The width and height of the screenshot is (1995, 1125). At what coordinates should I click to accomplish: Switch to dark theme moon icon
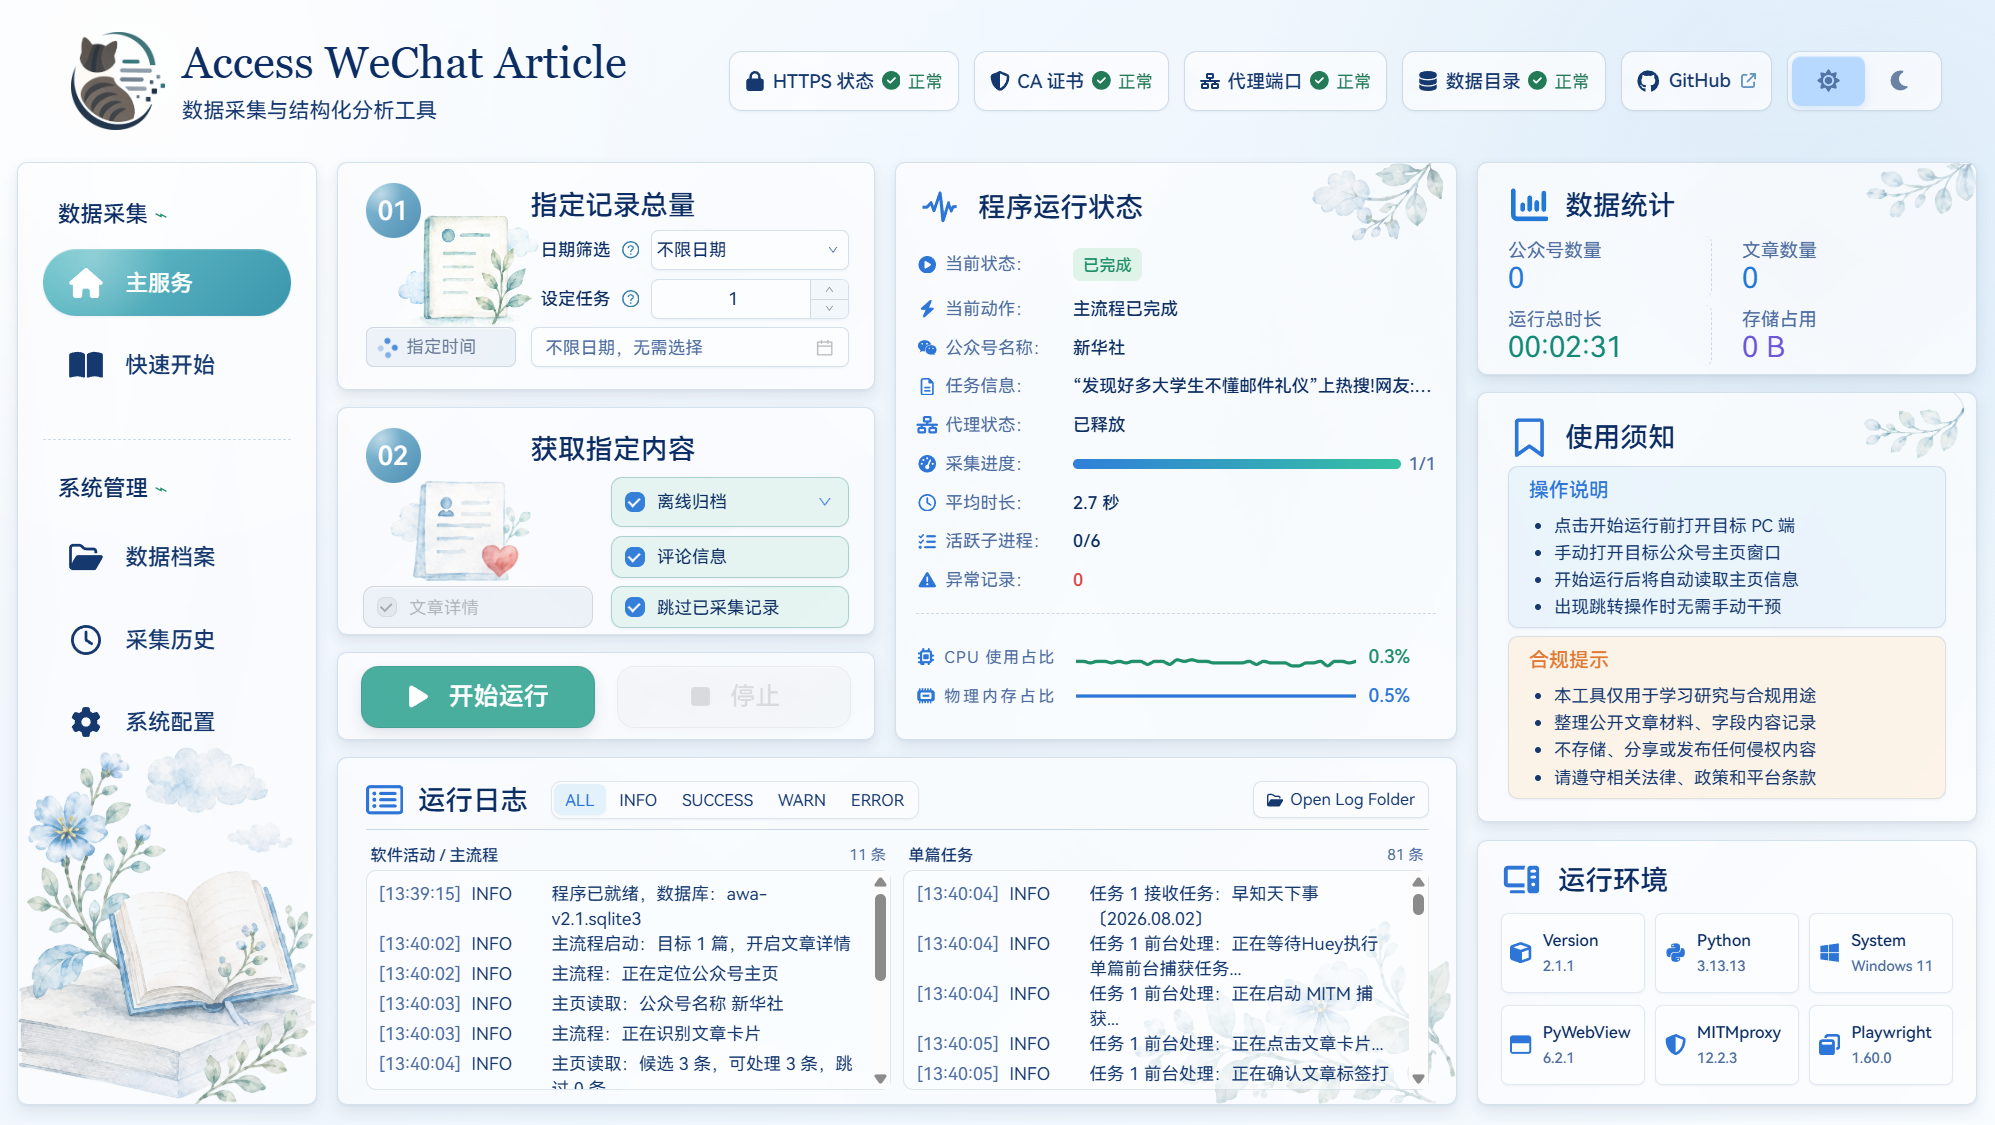pyautogui.click(x=1900, y=81)
